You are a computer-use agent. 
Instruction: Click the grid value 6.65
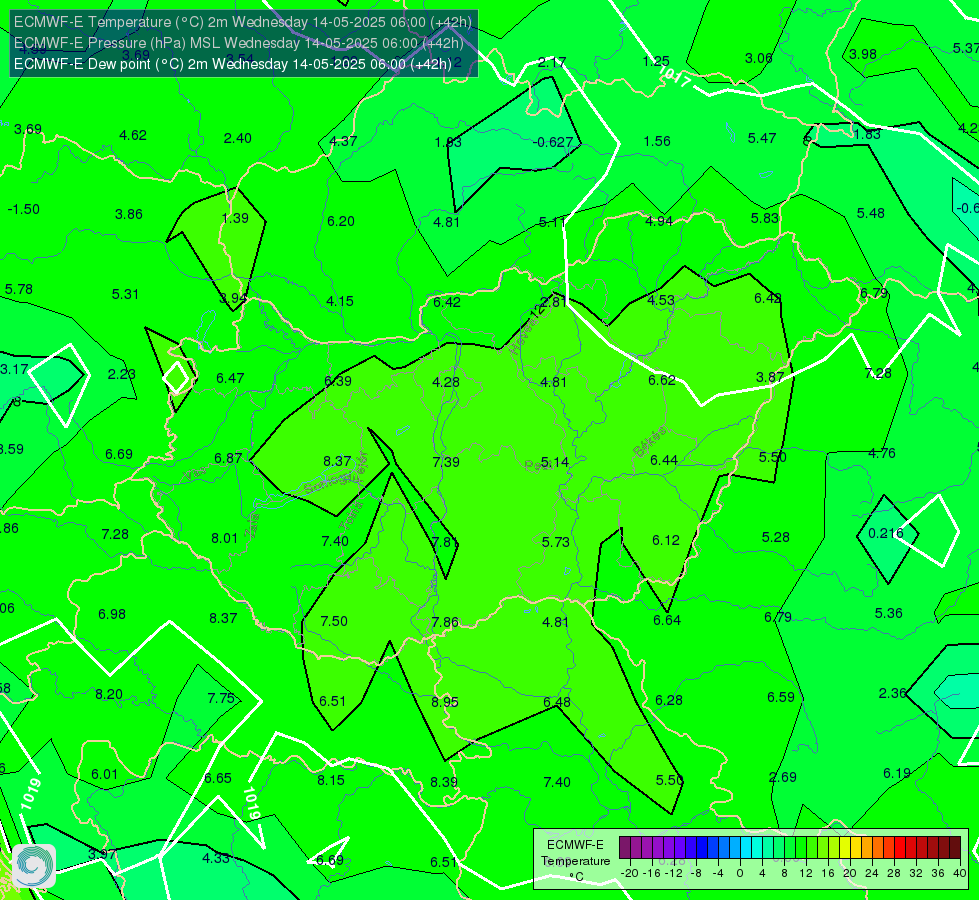click(x=218, y=778)
